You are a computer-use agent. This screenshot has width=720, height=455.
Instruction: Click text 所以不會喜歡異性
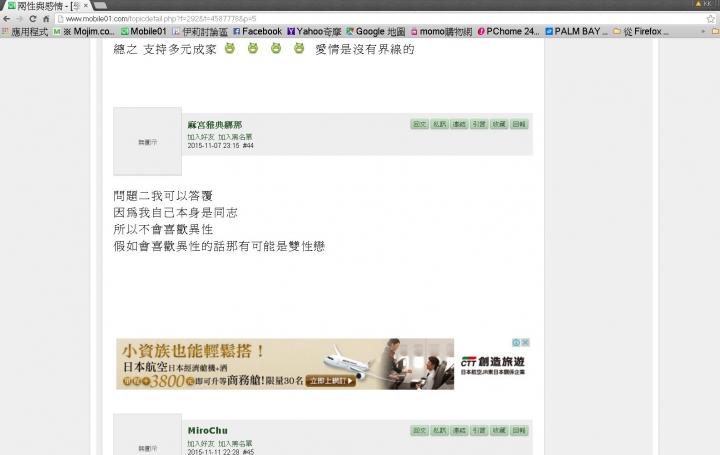click(163, 229)
